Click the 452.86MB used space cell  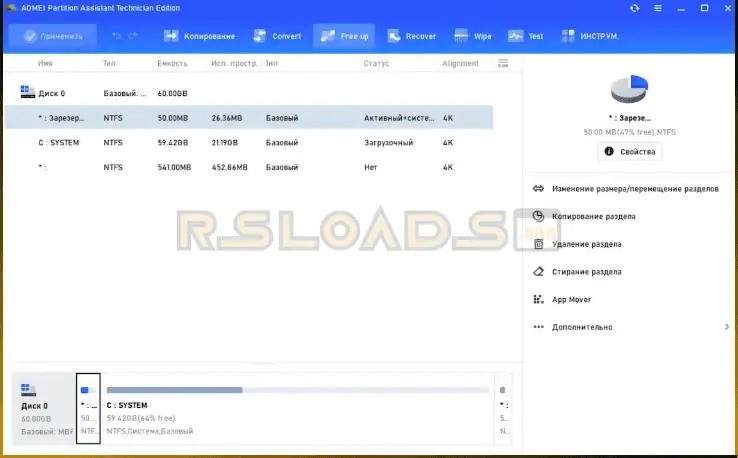pos(229,167)
